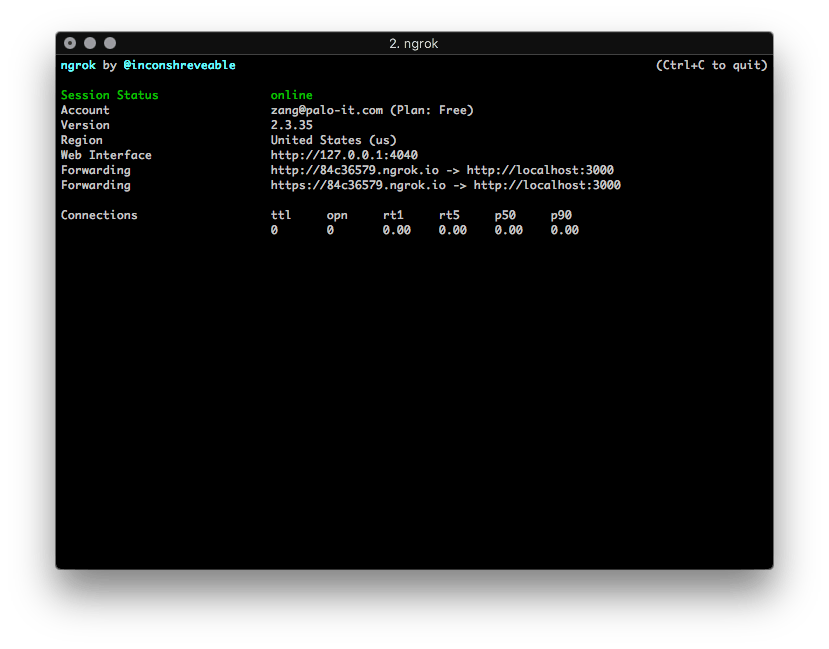Image resolution: width=829 pixels, height=649 pixels.
Task: Click the 'Session Status' label
Action: coord(109,95)
